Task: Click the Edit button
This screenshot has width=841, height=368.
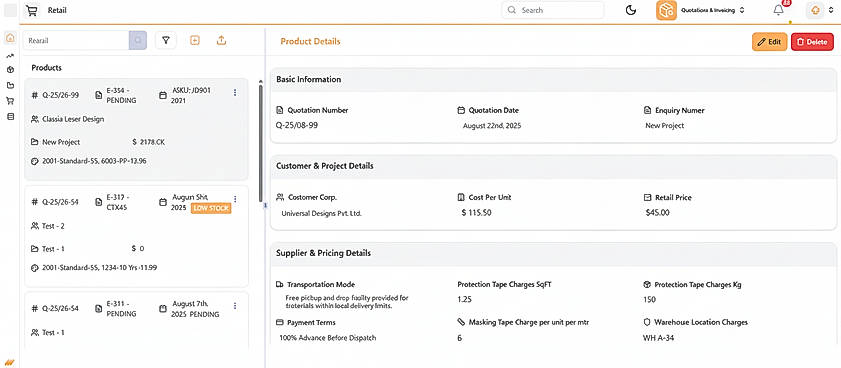Action: point(770,42)
